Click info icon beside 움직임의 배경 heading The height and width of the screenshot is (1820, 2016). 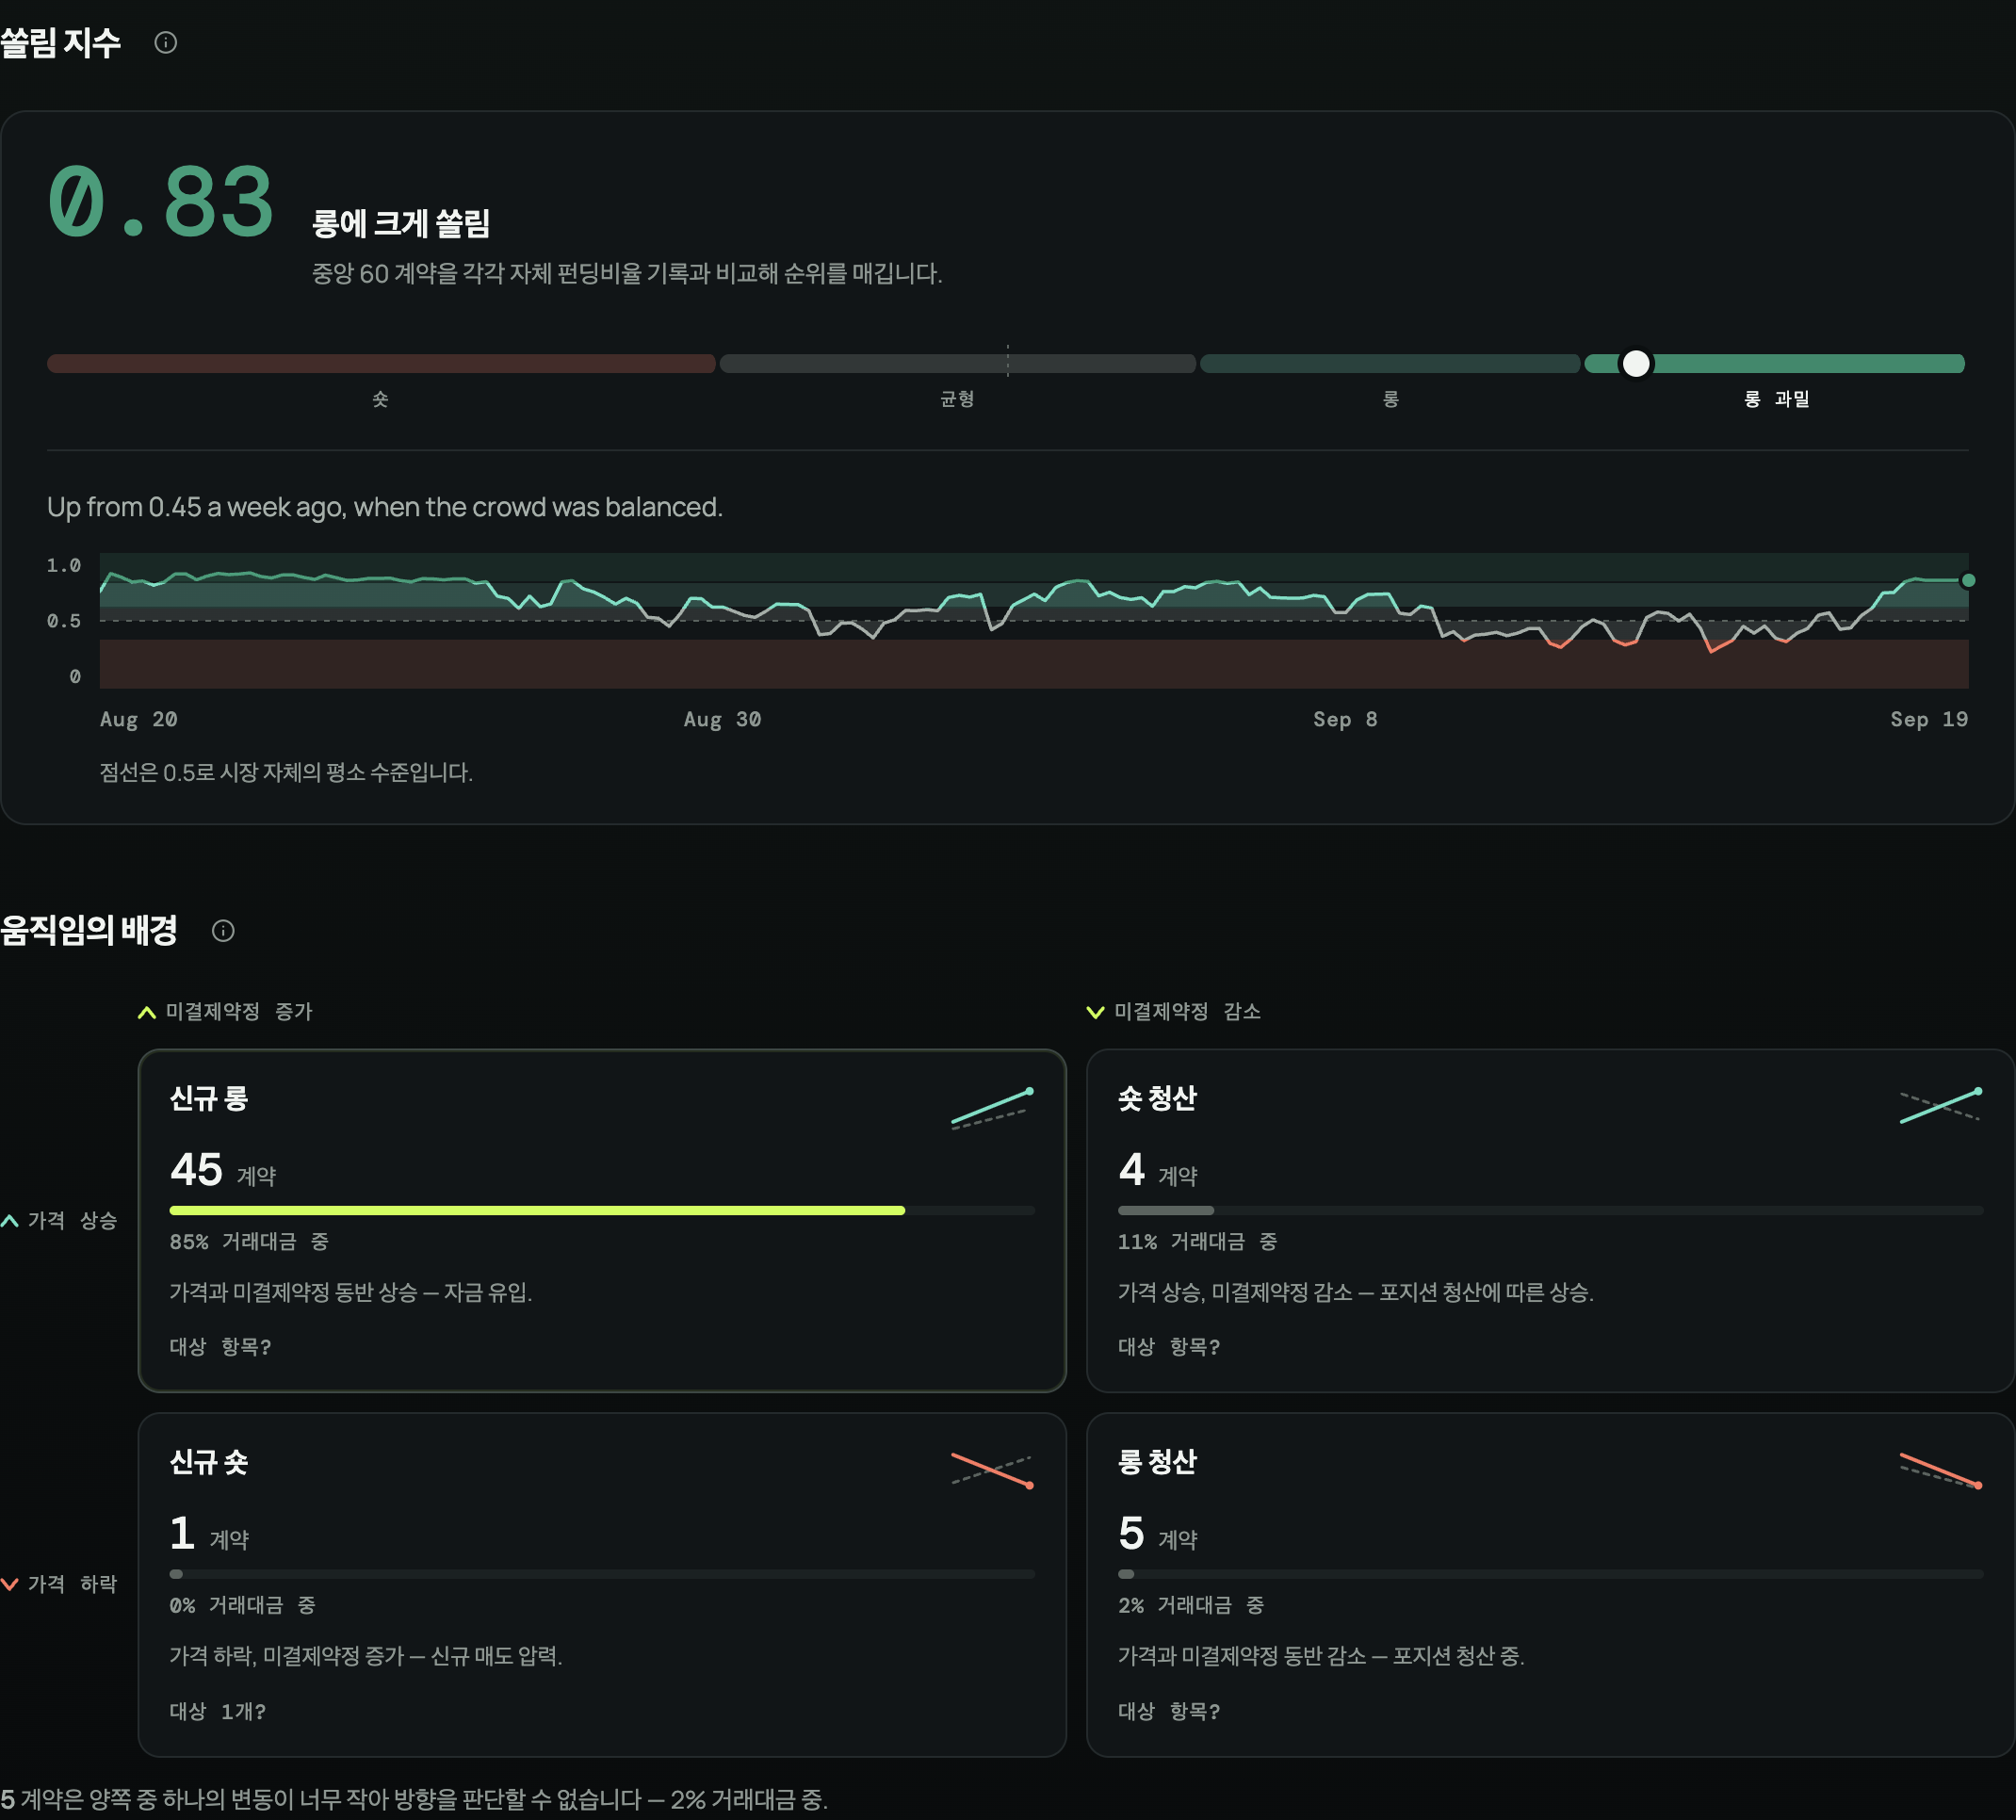(x=223, y=931)
